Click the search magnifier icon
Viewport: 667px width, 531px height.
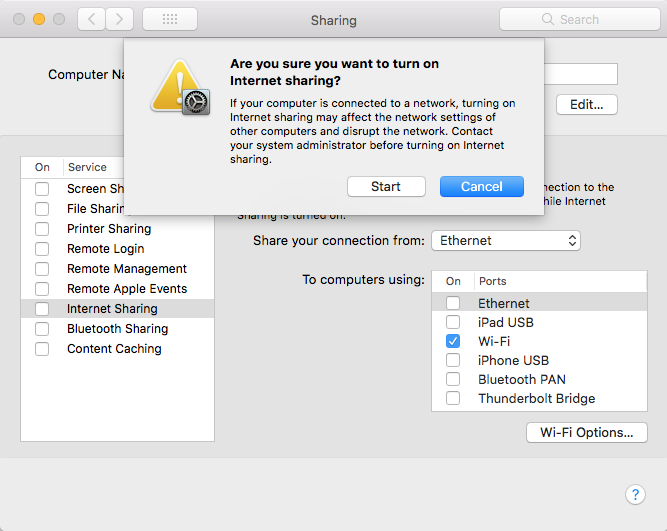[547, 19]
